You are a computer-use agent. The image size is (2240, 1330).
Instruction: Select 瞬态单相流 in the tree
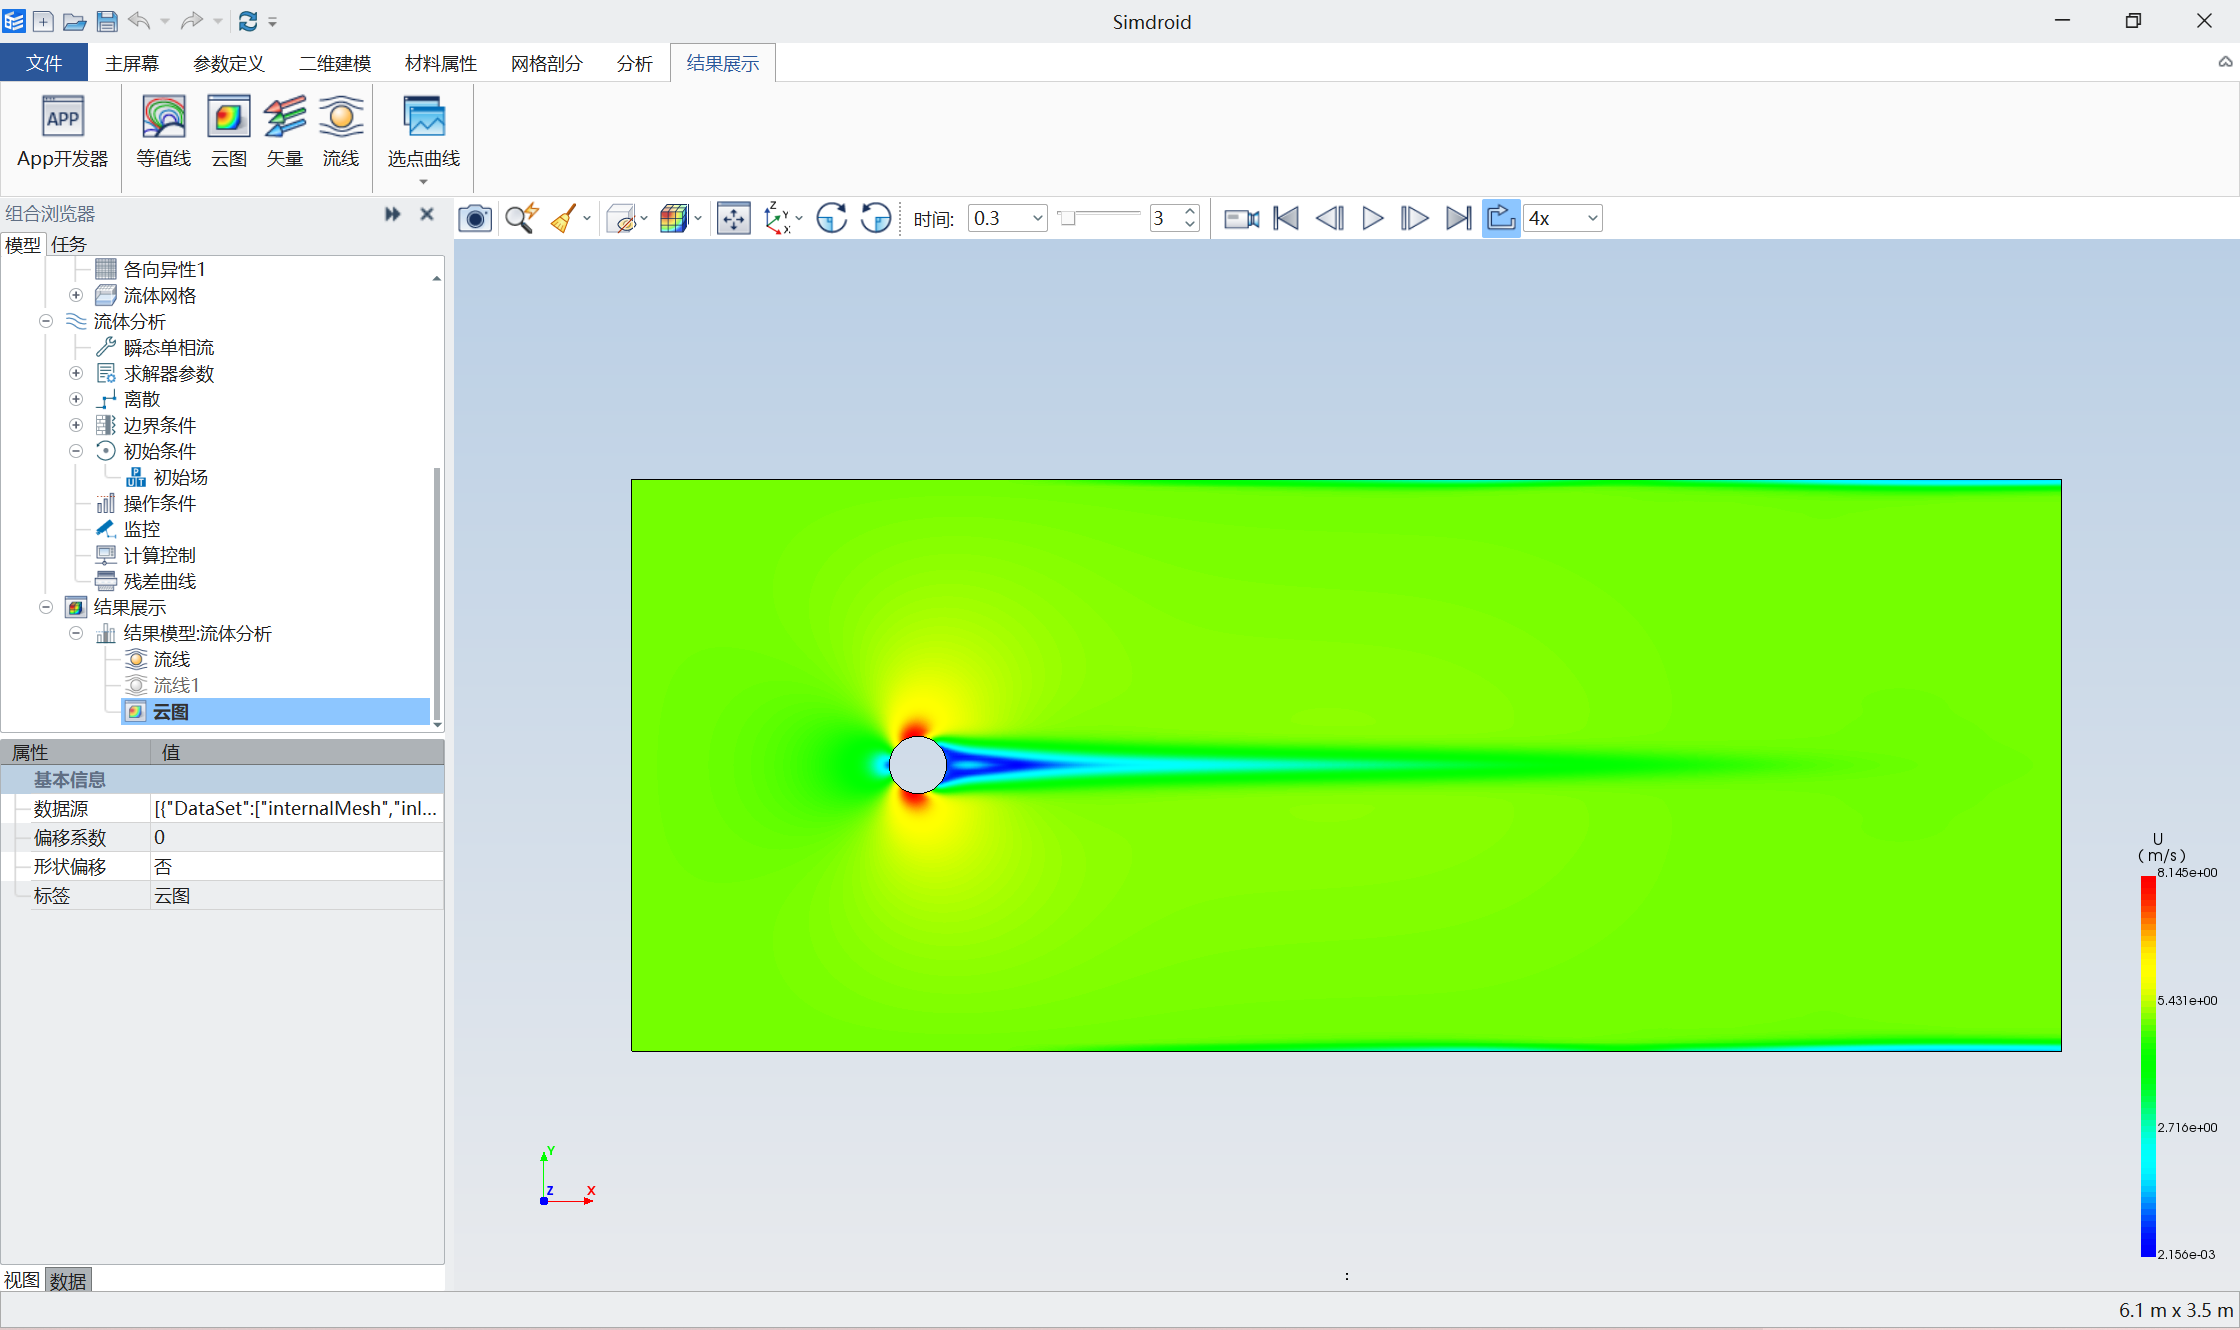click(x=169, y=347)
